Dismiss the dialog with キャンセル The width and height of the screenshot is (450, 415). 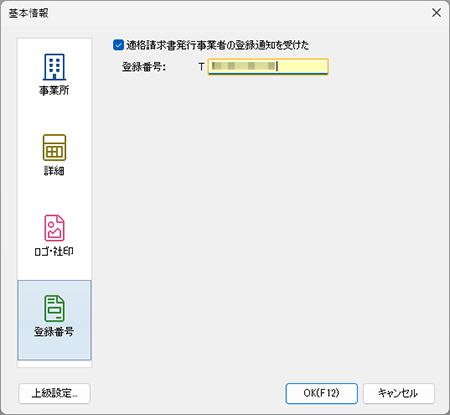pos(399,393)
